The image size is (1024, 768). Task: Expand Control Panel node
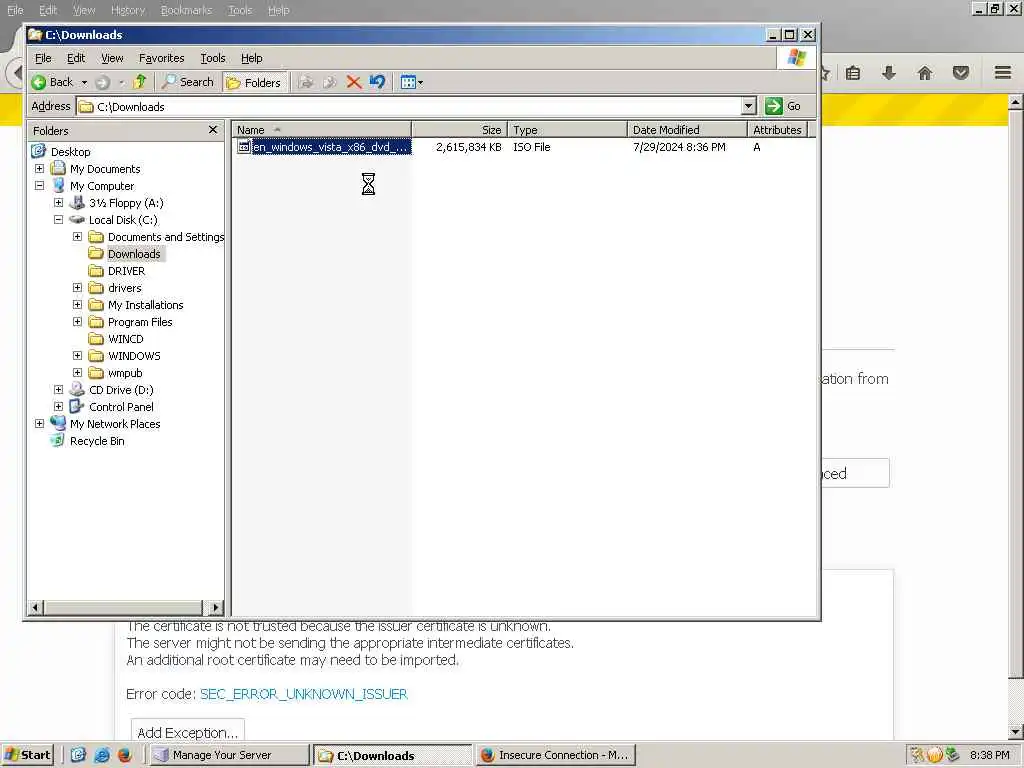[58, 406]
